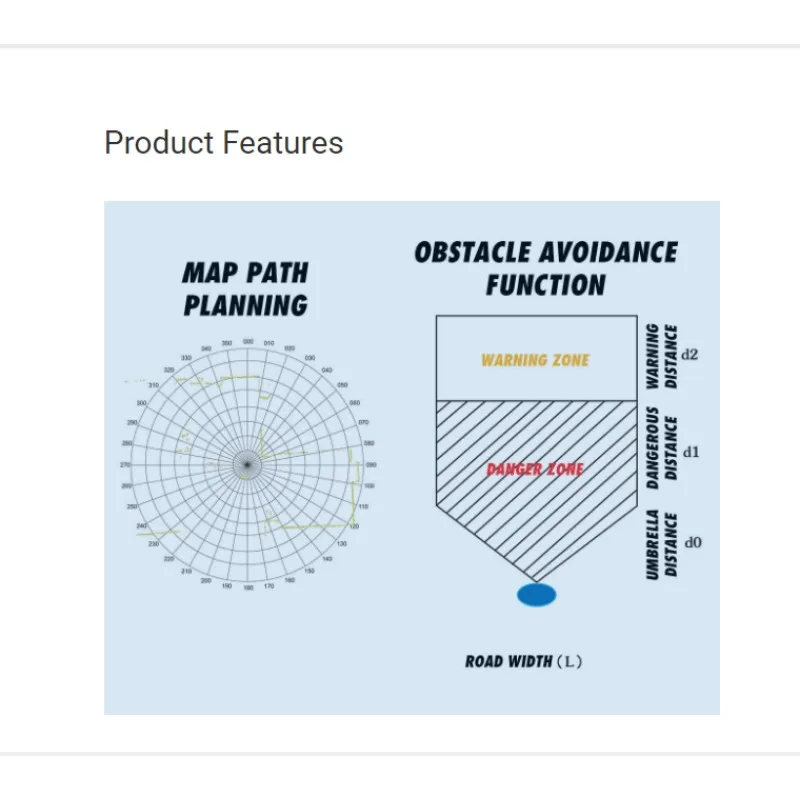
Task: Click the 180 degree mark on polar chart
Action: pos(249,587)
